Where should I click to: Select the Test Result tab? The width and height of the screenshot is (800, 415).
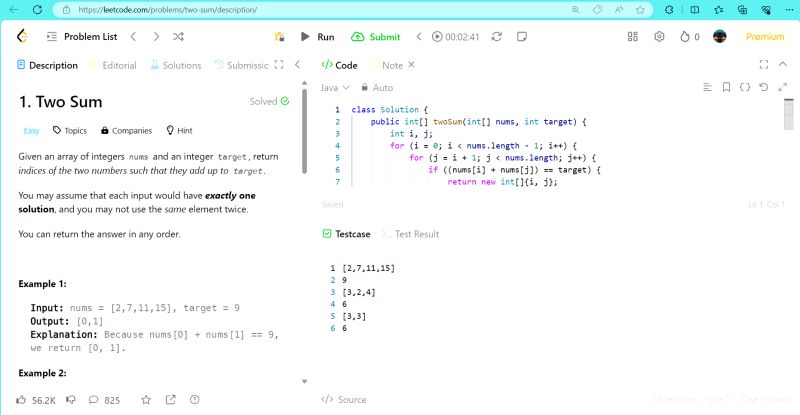[410, 234]
